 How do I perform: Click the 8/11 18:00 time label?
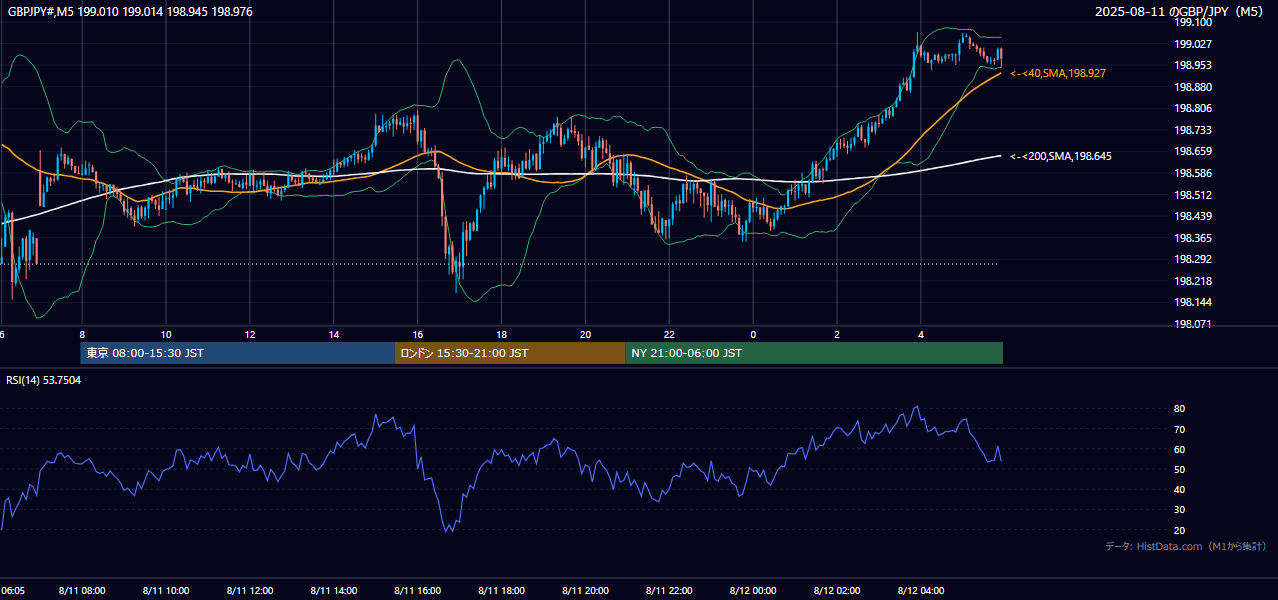click(502, 591)
